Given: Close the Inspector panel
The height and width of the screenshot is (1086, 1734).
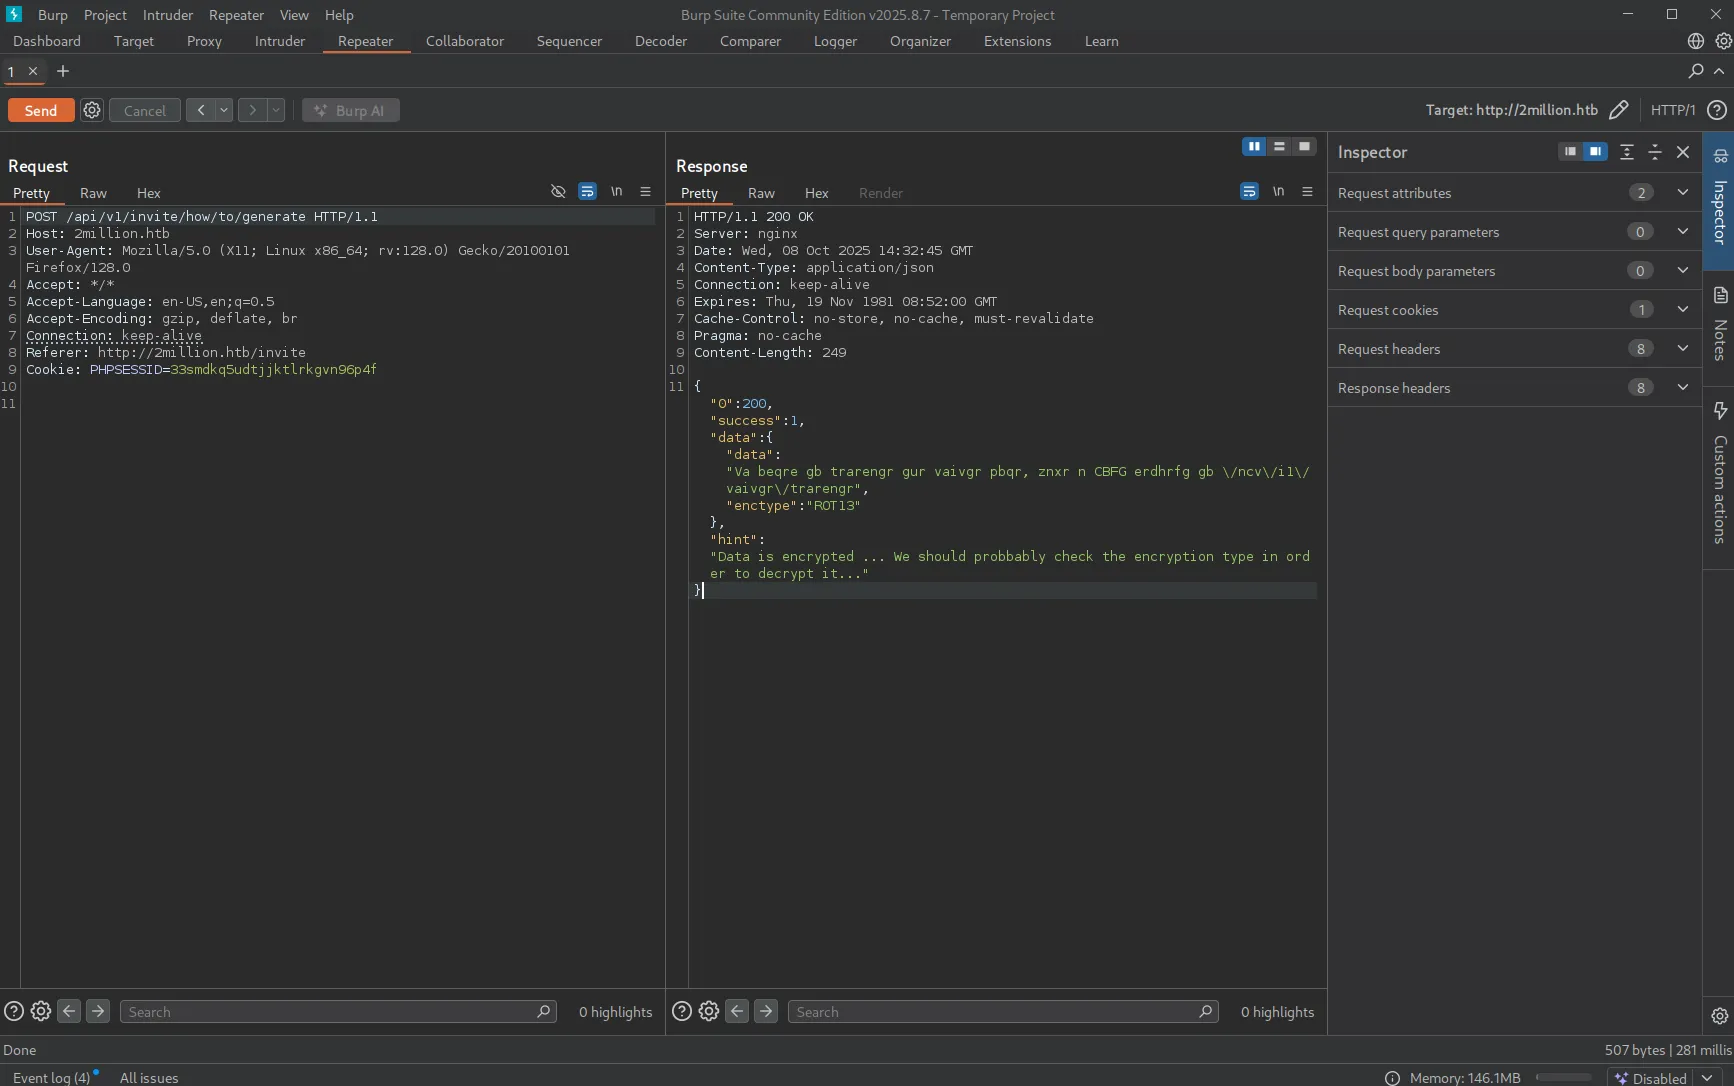Looking at the screenshot, I should tap(1683, 152).
